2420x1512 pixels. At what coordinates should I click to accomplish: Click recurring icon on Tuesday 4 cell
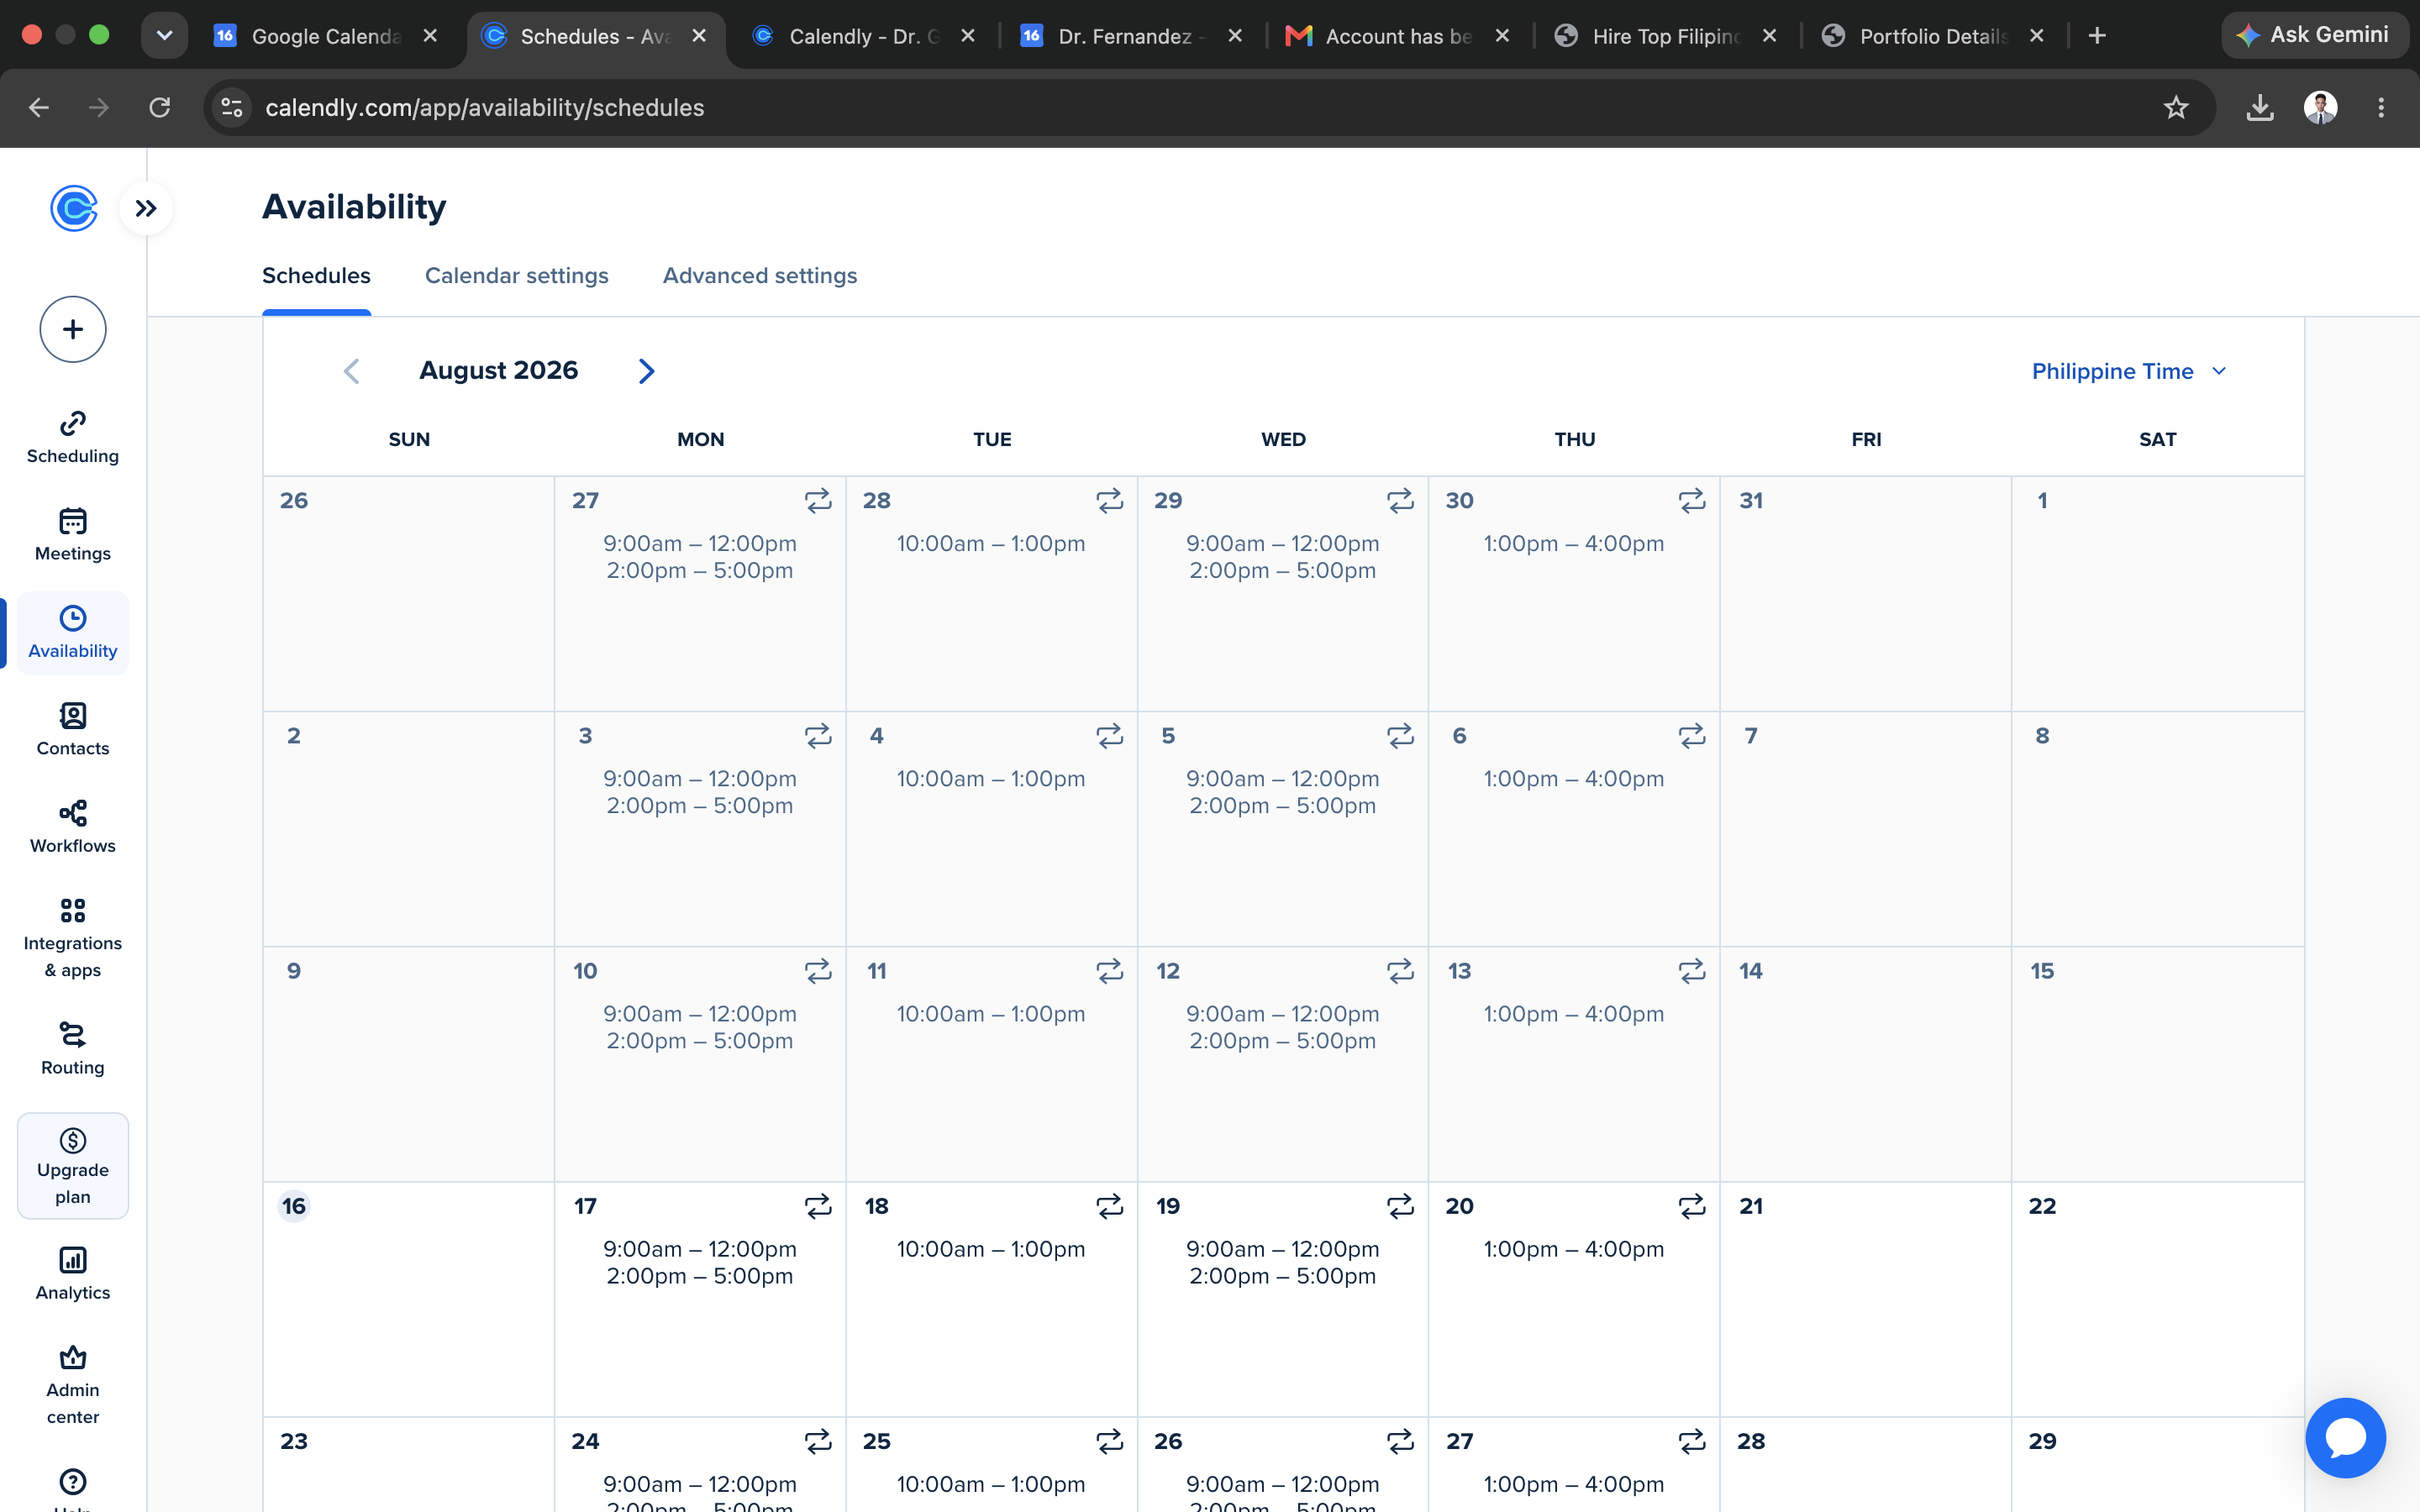click(x=1109, y=736)
